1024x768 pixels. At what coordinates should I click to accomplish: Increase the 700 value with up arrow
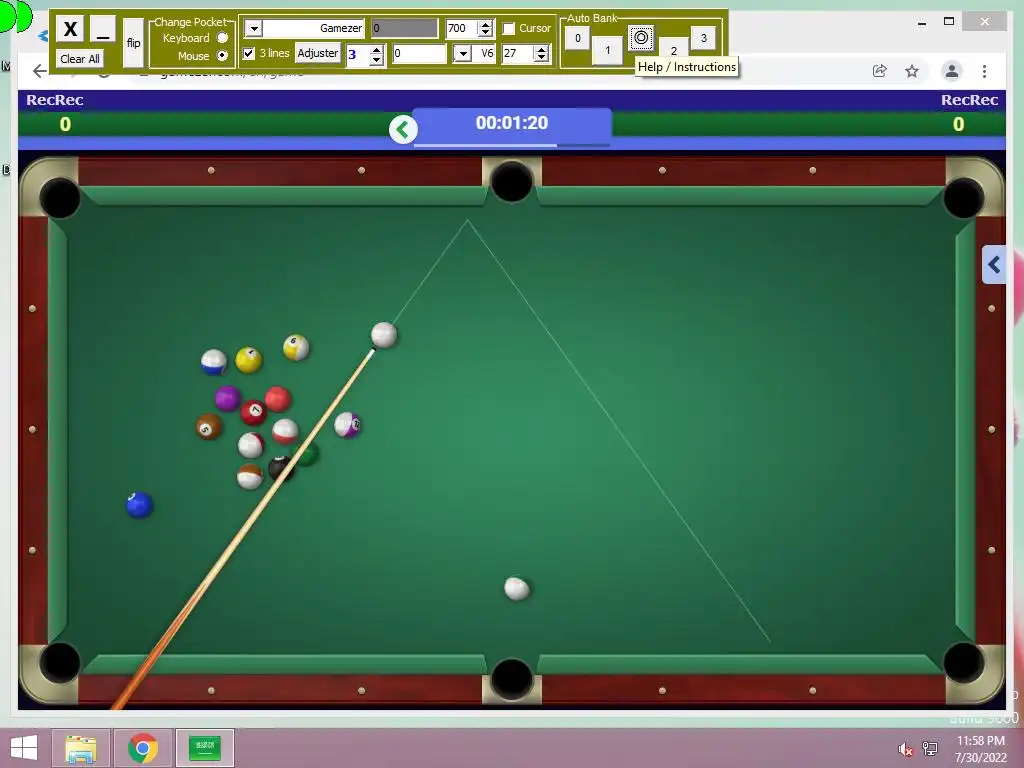pyautogui.click(x=485, y=24)
